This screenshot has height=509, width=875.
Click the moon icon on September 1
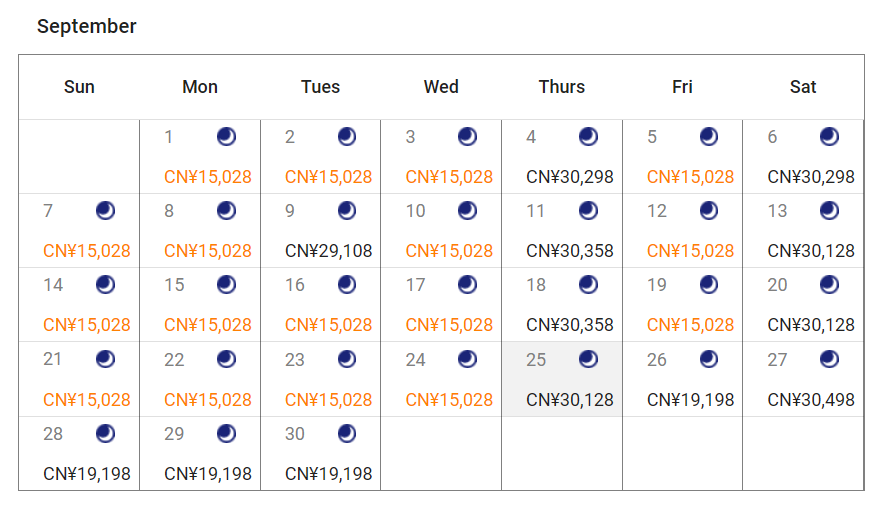(226, 136)
